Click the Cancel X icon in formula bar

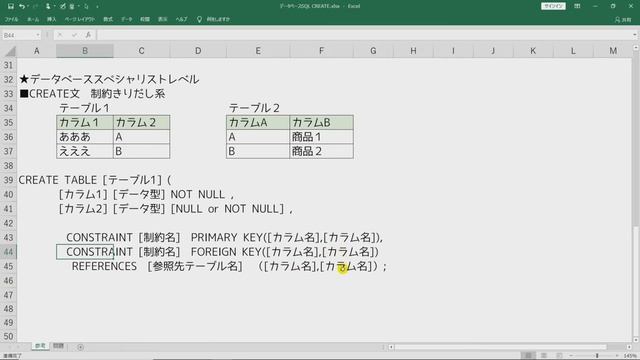coord(60,35)
